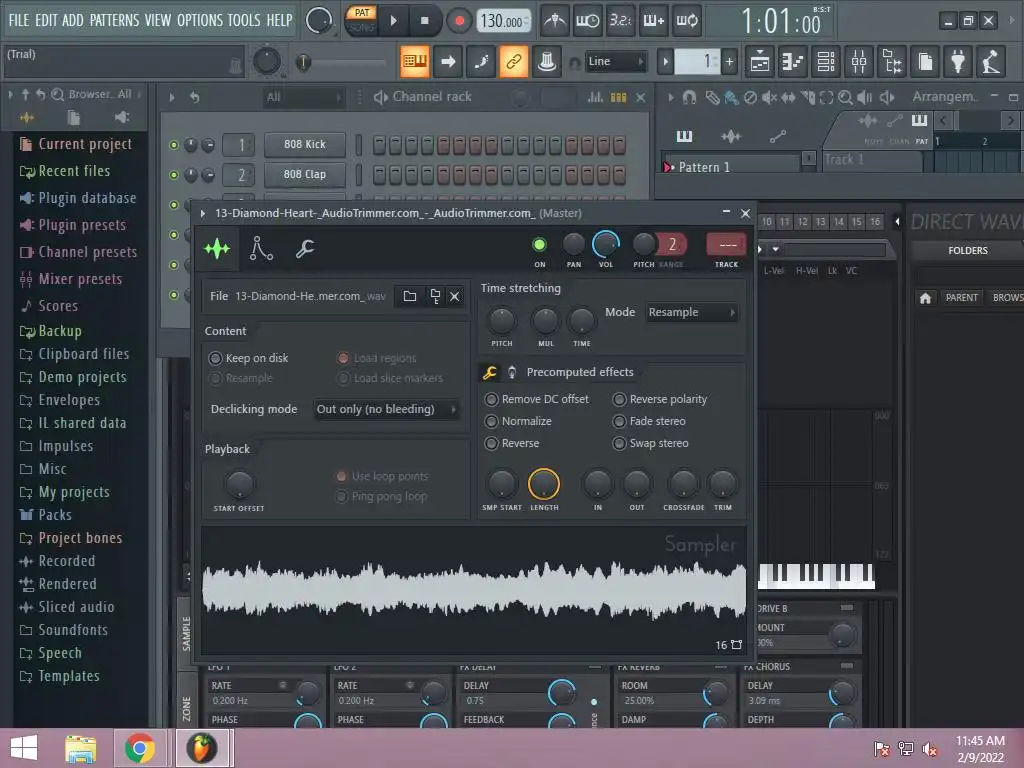Adjust the START OFFSET knob
This screenshot has height=768, width=1024.
[x=240, y=485]
